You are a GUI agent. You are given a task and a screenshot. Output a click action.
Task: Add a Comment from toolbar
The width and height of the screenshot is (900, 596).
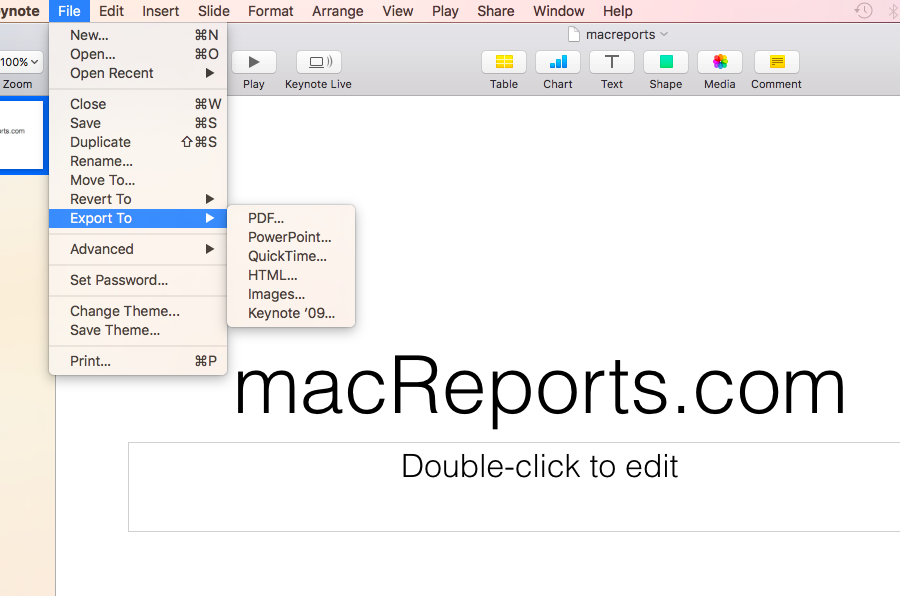click(777, 62)
